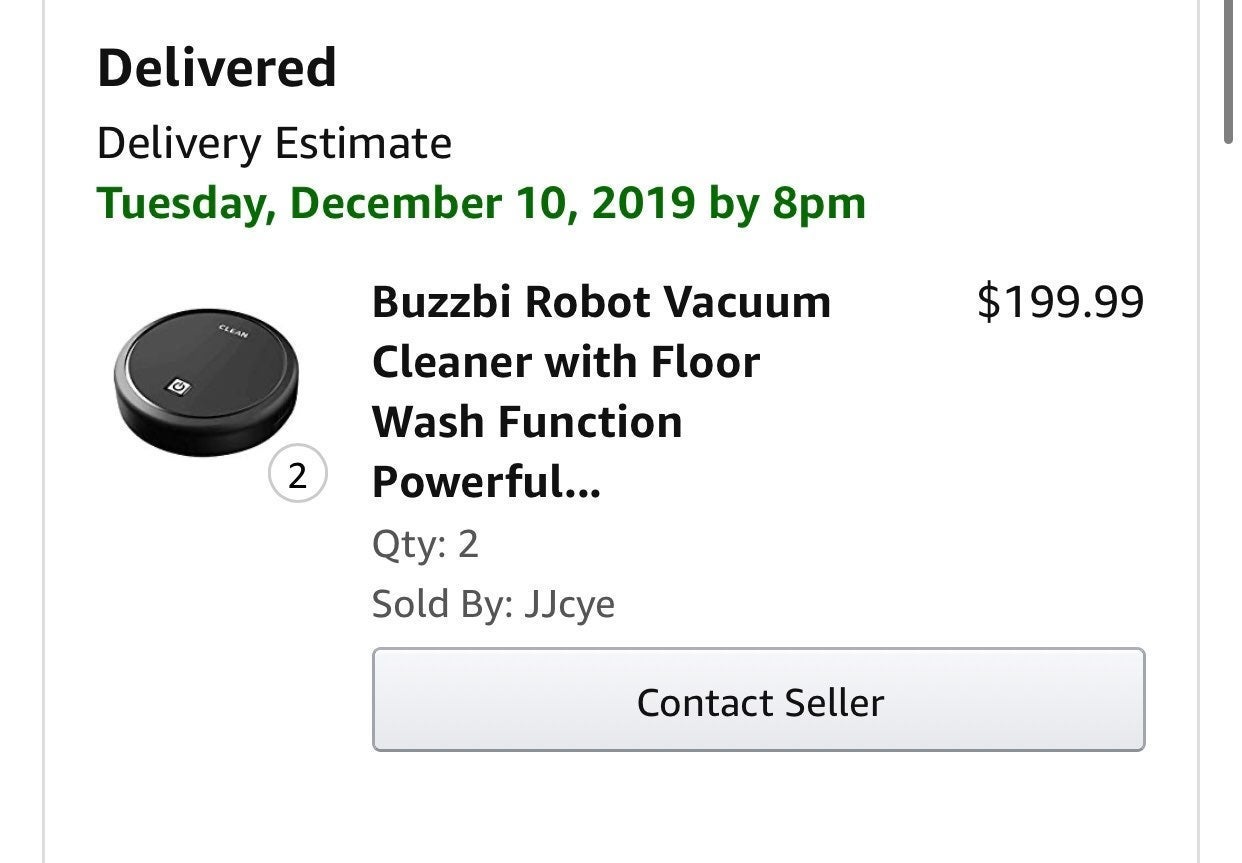Open the robot vacuum product thumbnail
The width and height of the screenshot is (1242, 863).
point(206,382)
